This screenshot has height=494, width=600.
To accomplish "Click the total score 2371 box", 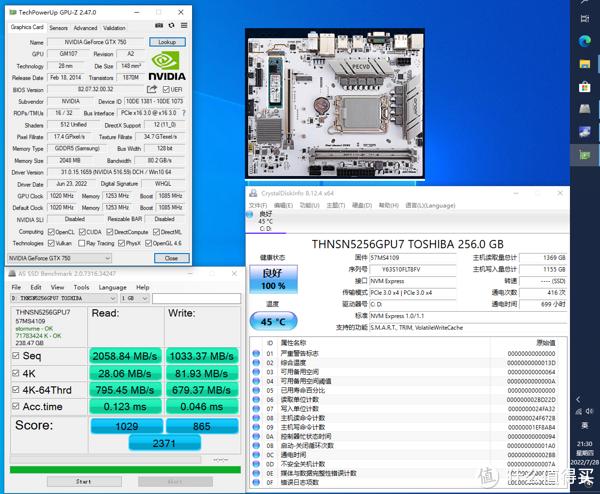I will pyautogui.click(x=165, y=443).
